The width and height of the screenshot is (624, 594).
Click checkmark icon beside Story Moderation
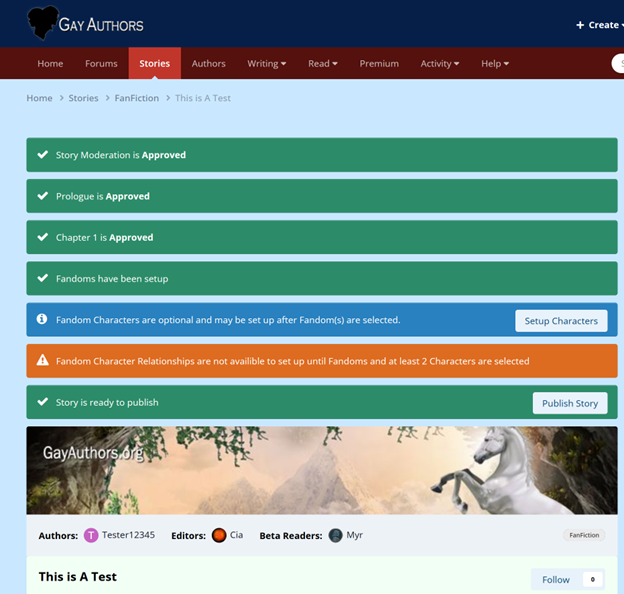pos(42,155)
